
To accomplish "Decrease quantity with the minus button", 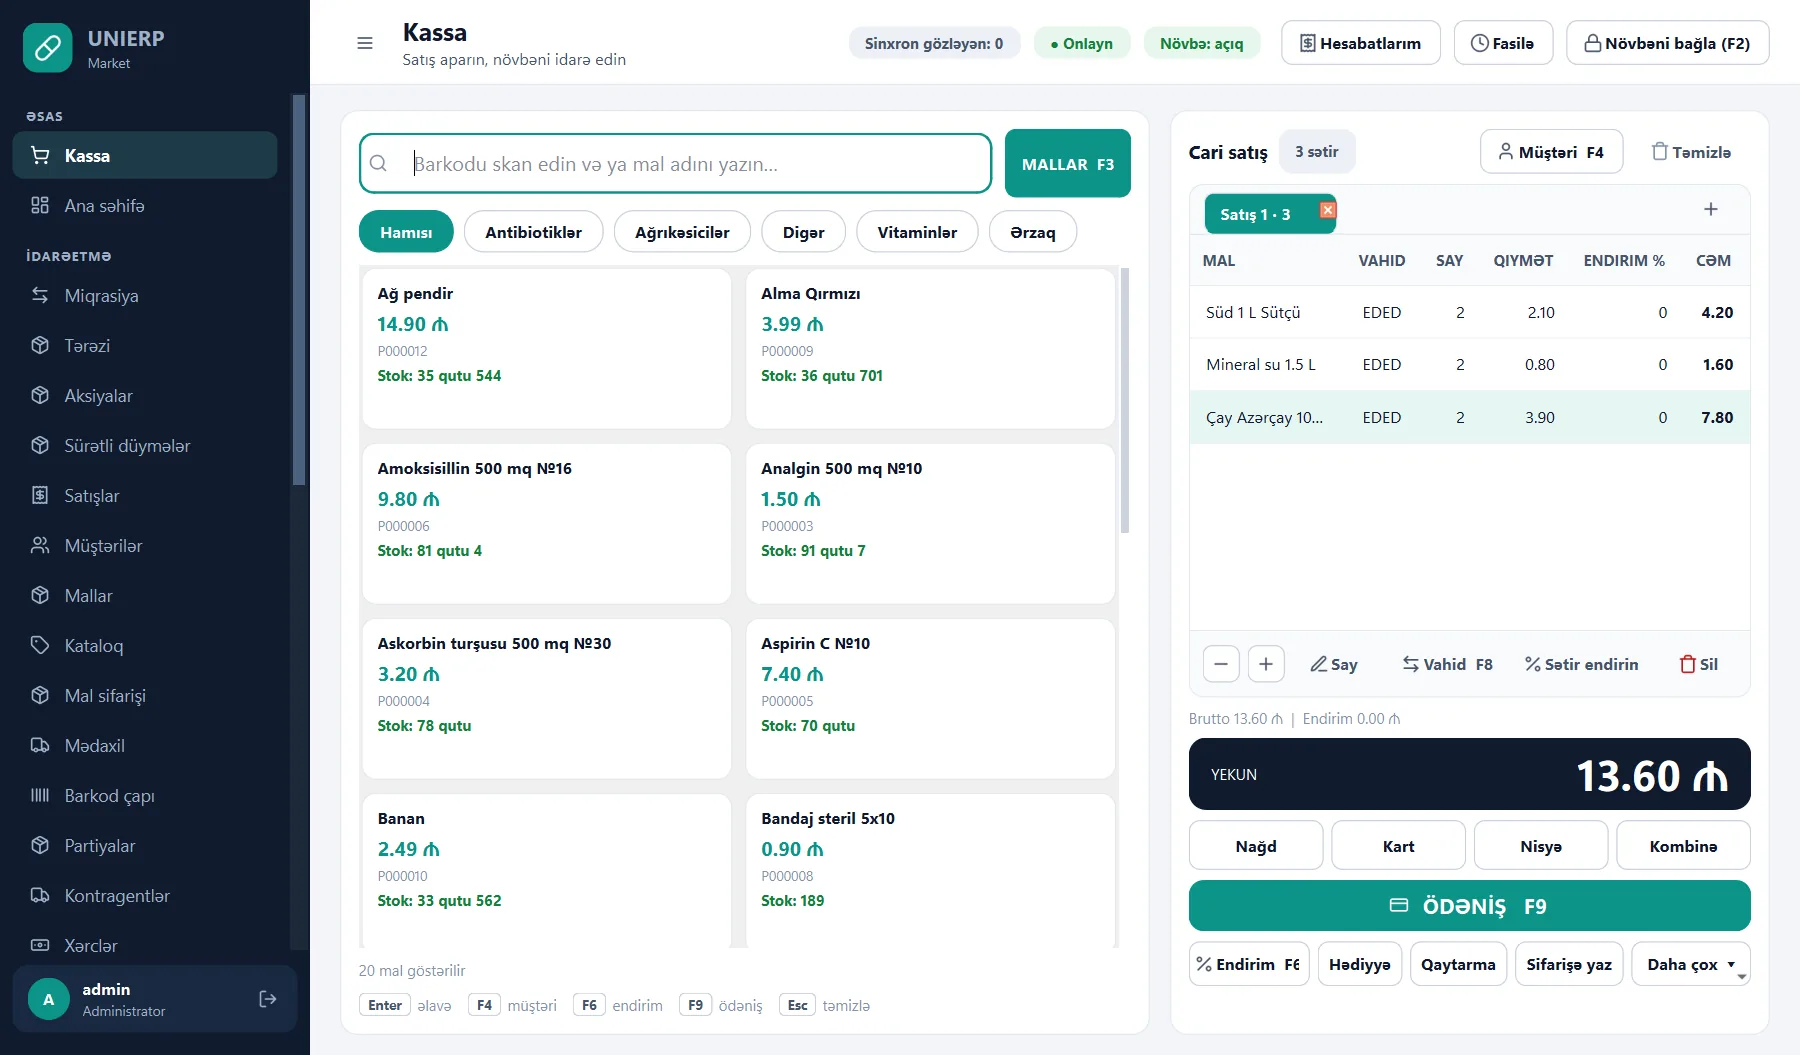I will [x=1221, y=664].
